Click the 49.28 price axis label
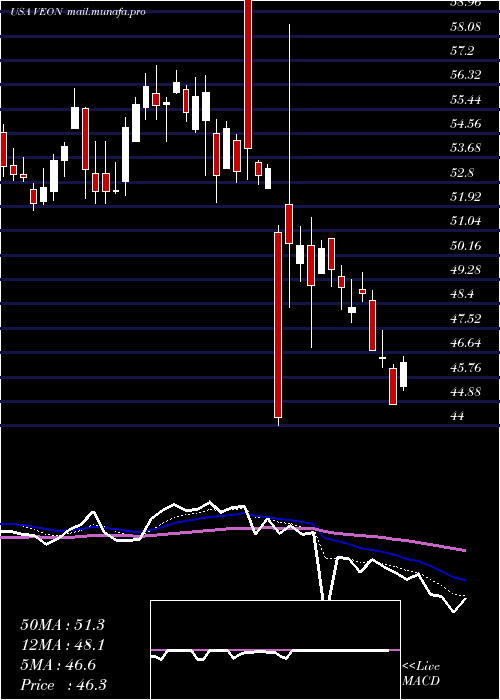 466,270
